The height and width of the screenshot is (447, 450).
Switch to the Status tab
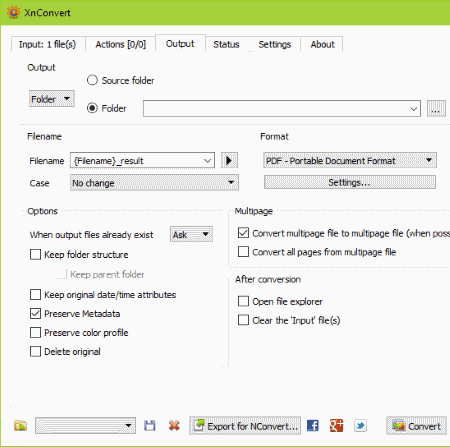click(x=226, y=44)
